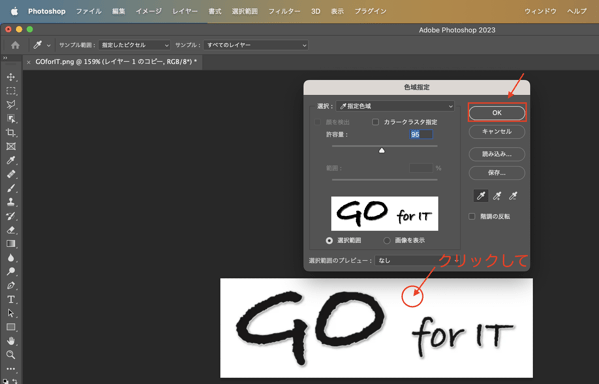Viewport: 599px width, 384px height.
Task: Click the 保存... button
Action: pyautogui.click(x=497, y=173)
